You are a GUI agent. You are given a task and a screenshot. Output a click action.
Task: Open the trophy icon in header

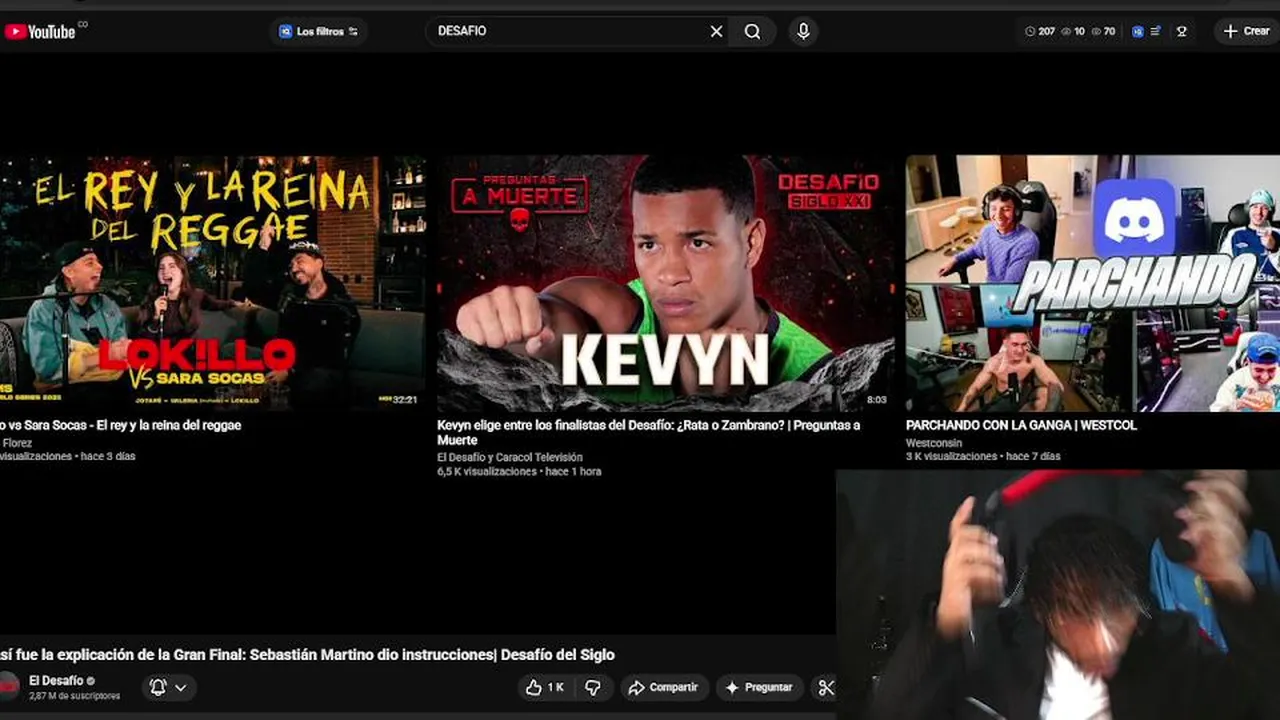pos(1181,31)
